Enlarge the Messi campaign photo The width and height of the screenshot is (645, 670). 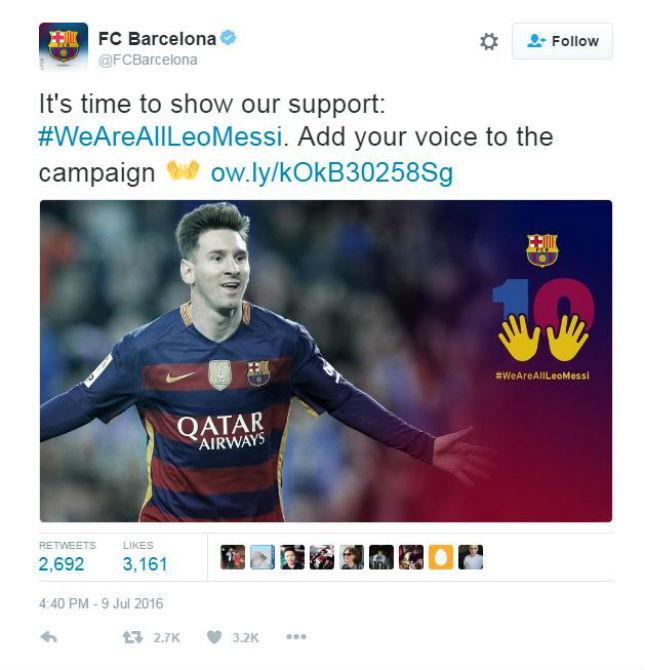pyautogui.click(x=326, y=361)
